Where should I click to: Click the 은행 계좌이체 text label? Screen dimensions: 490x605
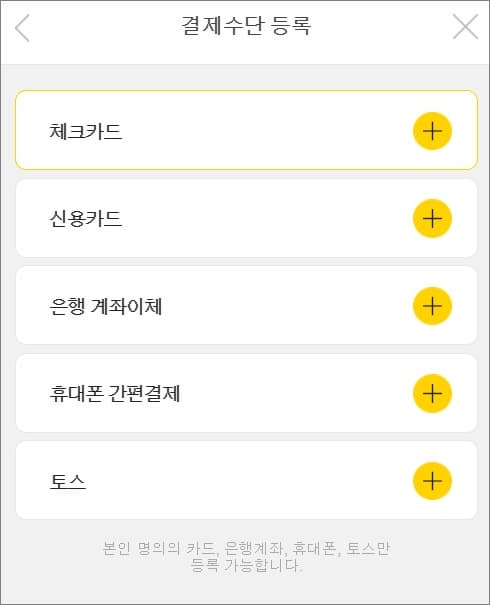(x=106, y=306)
